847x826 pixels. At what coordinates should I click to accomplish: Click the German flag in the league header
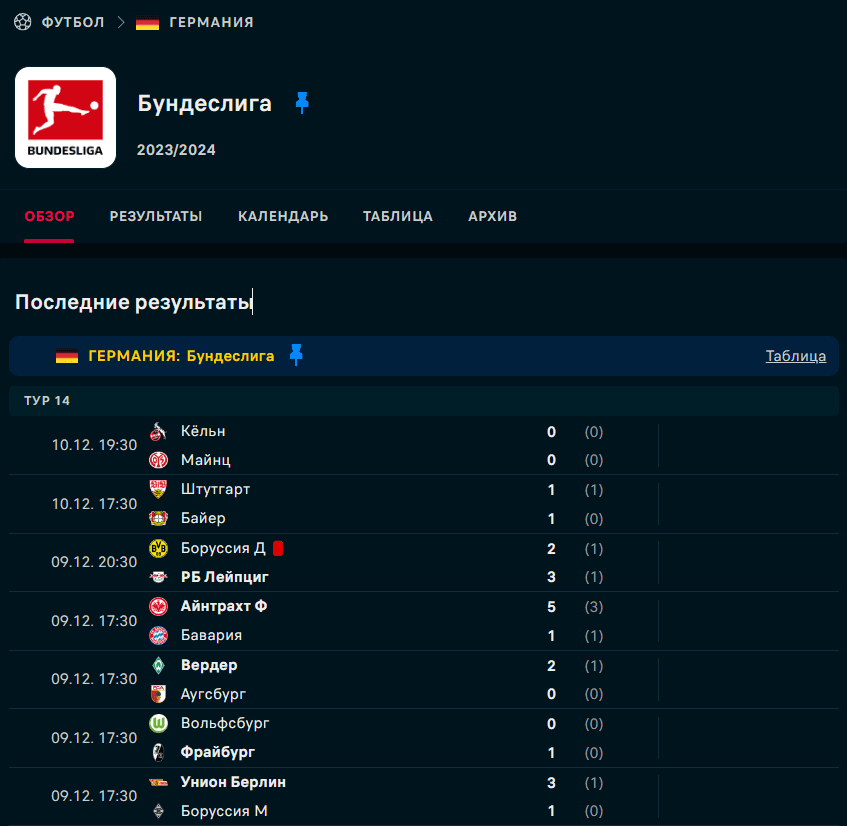pos(67,356)
